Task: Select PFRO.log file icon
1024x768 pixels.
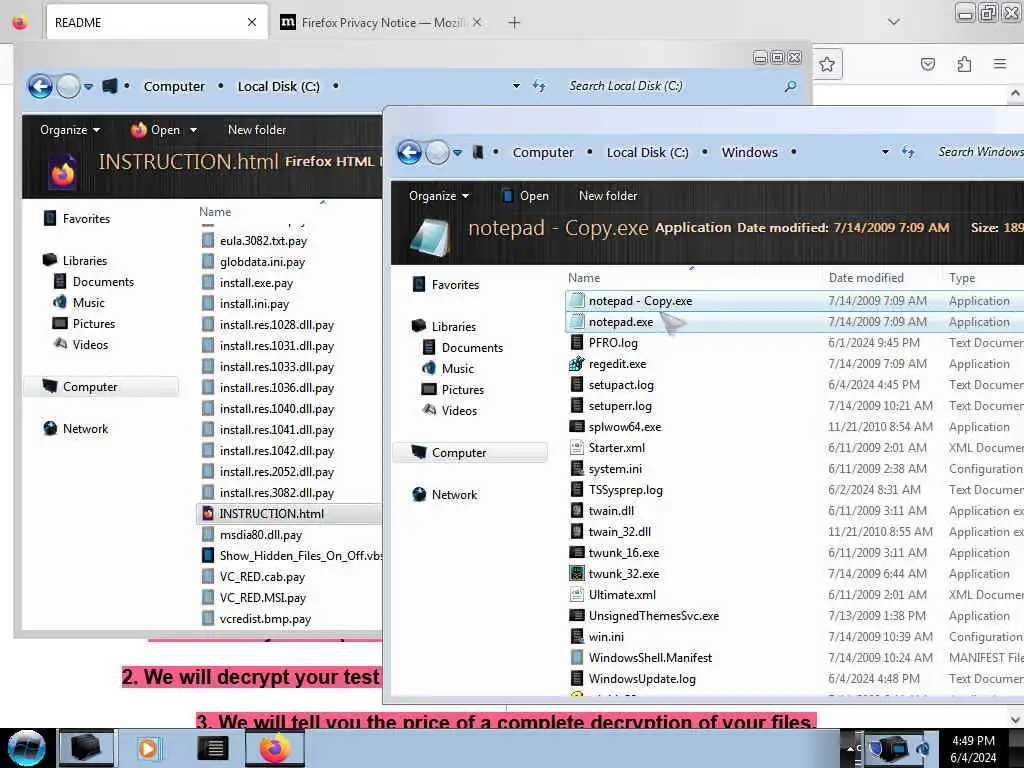Action: click(577, 343)
